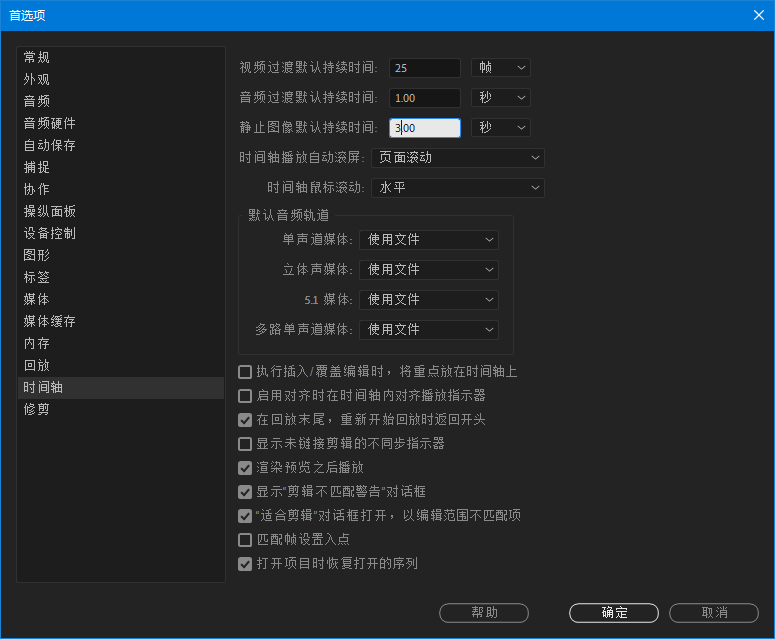This screenshot has height=639, width=775.
Task: Select 媒体 in the category list
Action: [x=121, y=299]
